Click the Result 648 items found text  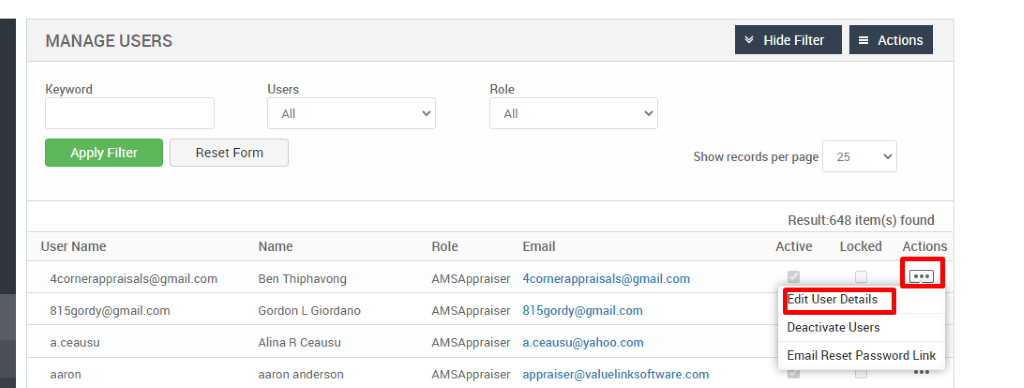[861, 220]
